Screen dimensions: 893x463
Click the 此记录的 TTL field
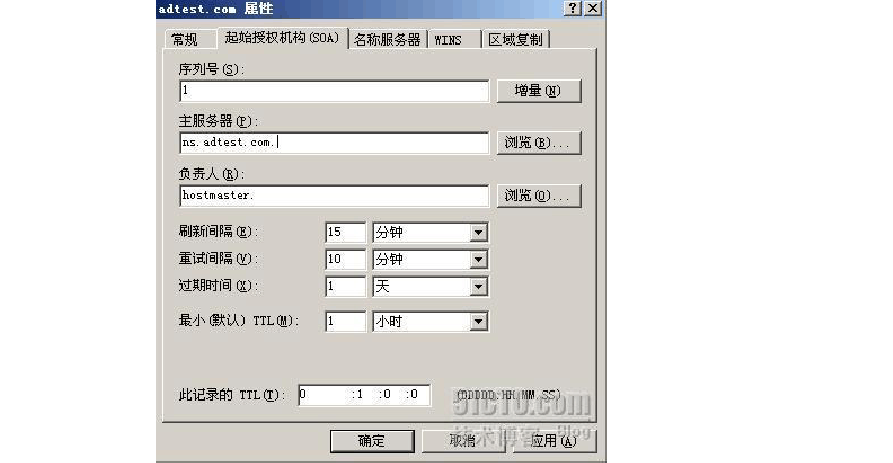pos(363,394)
